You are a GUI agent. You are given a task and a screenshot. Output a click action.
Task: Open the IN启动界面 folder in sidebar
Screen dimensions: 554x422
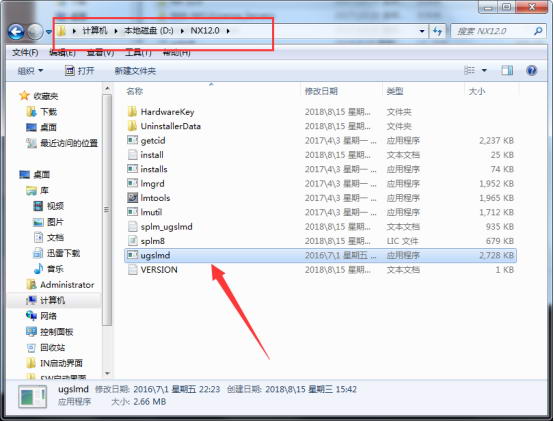coord(55,363)
